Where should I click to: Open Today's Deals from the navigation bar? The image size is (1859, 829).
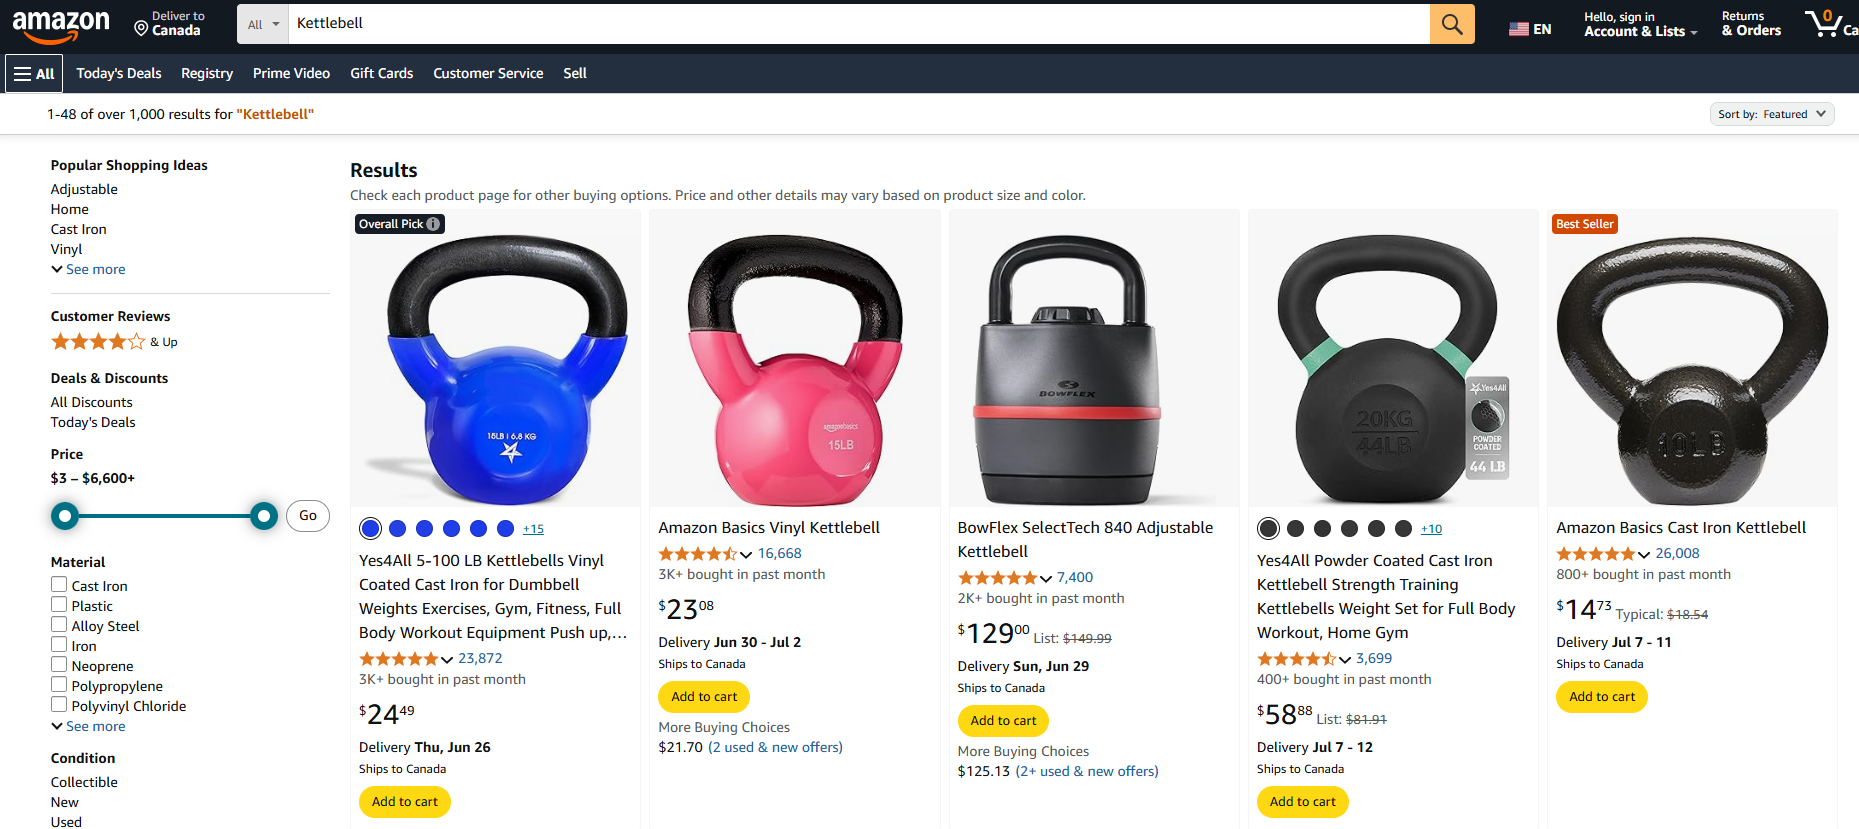(118, 72)
